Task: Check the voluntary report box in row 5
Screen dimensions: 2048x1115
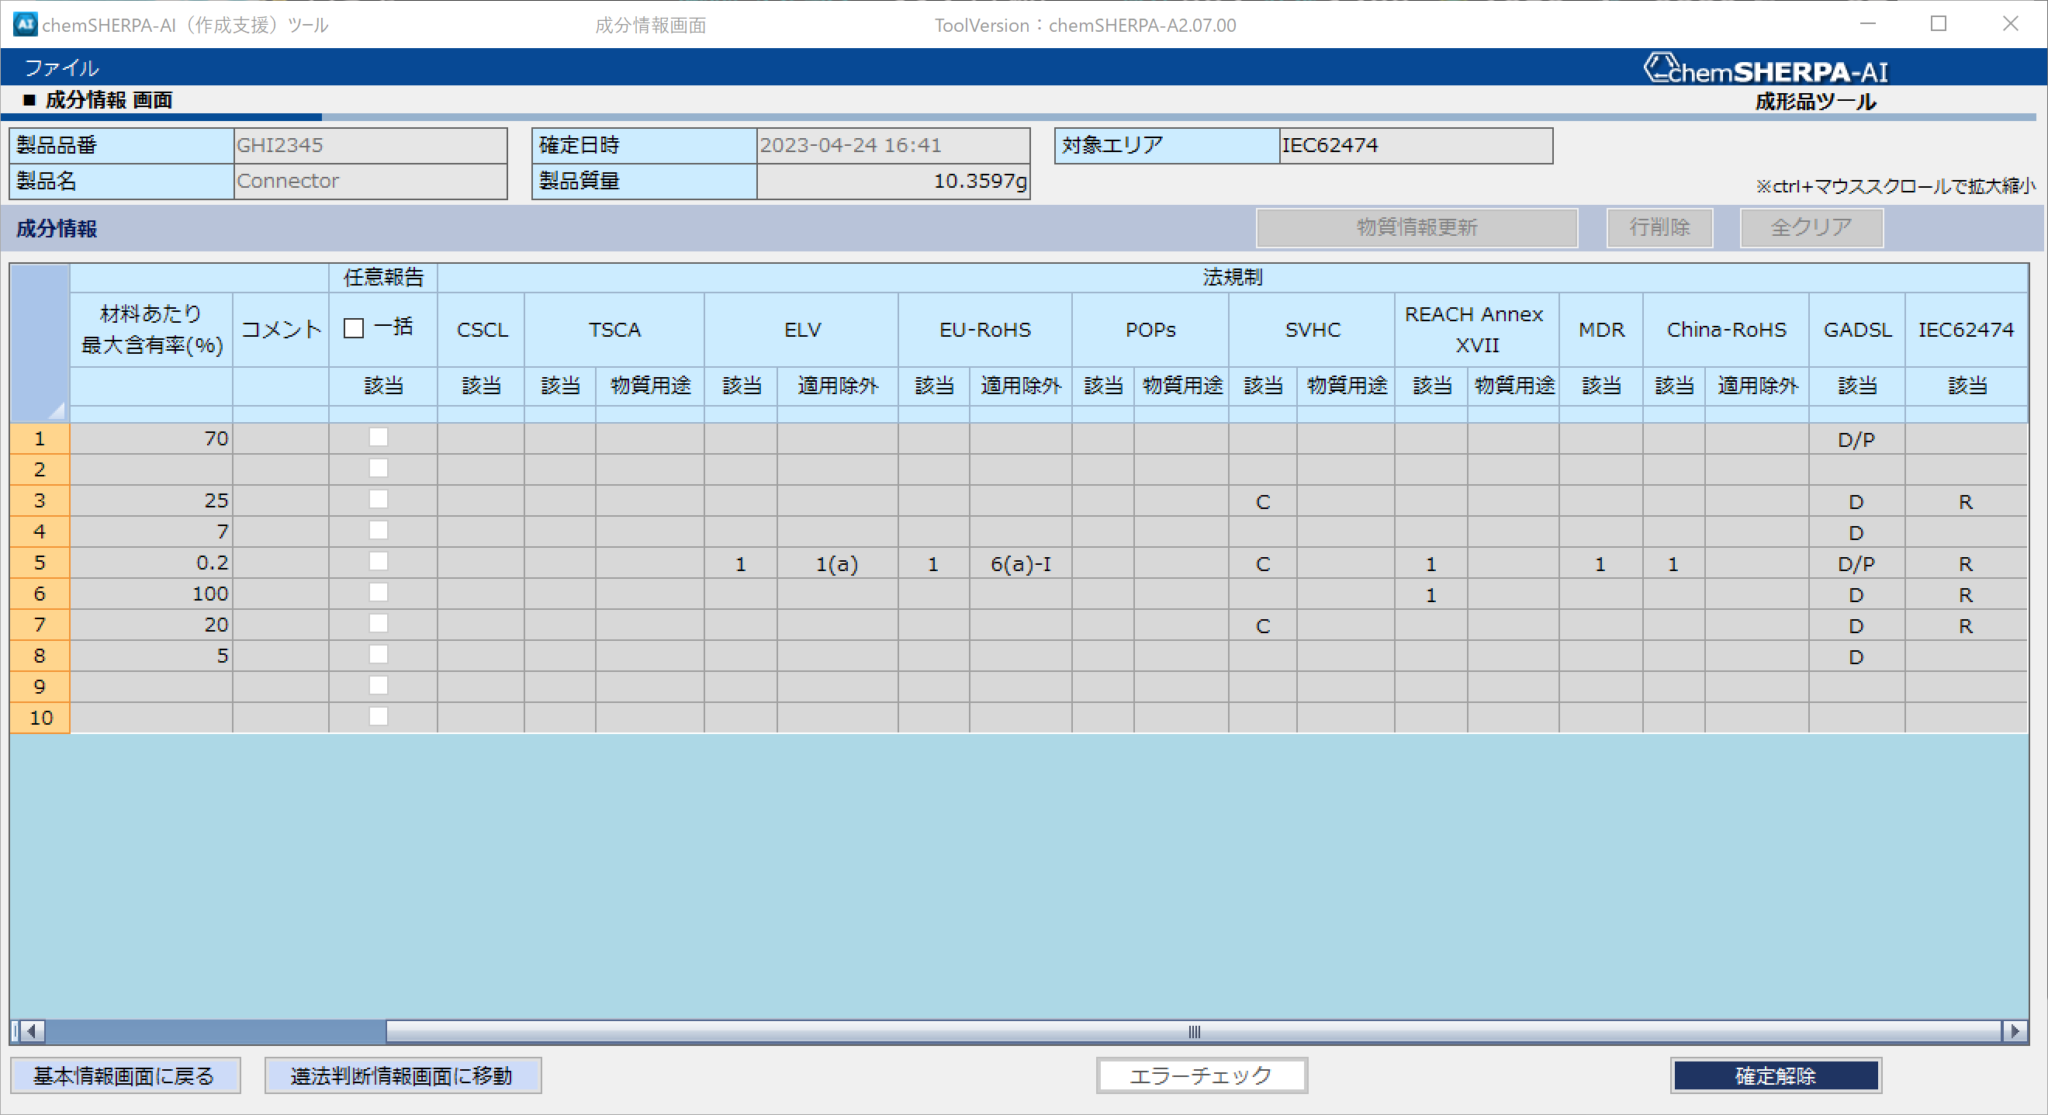Action: 378,562
